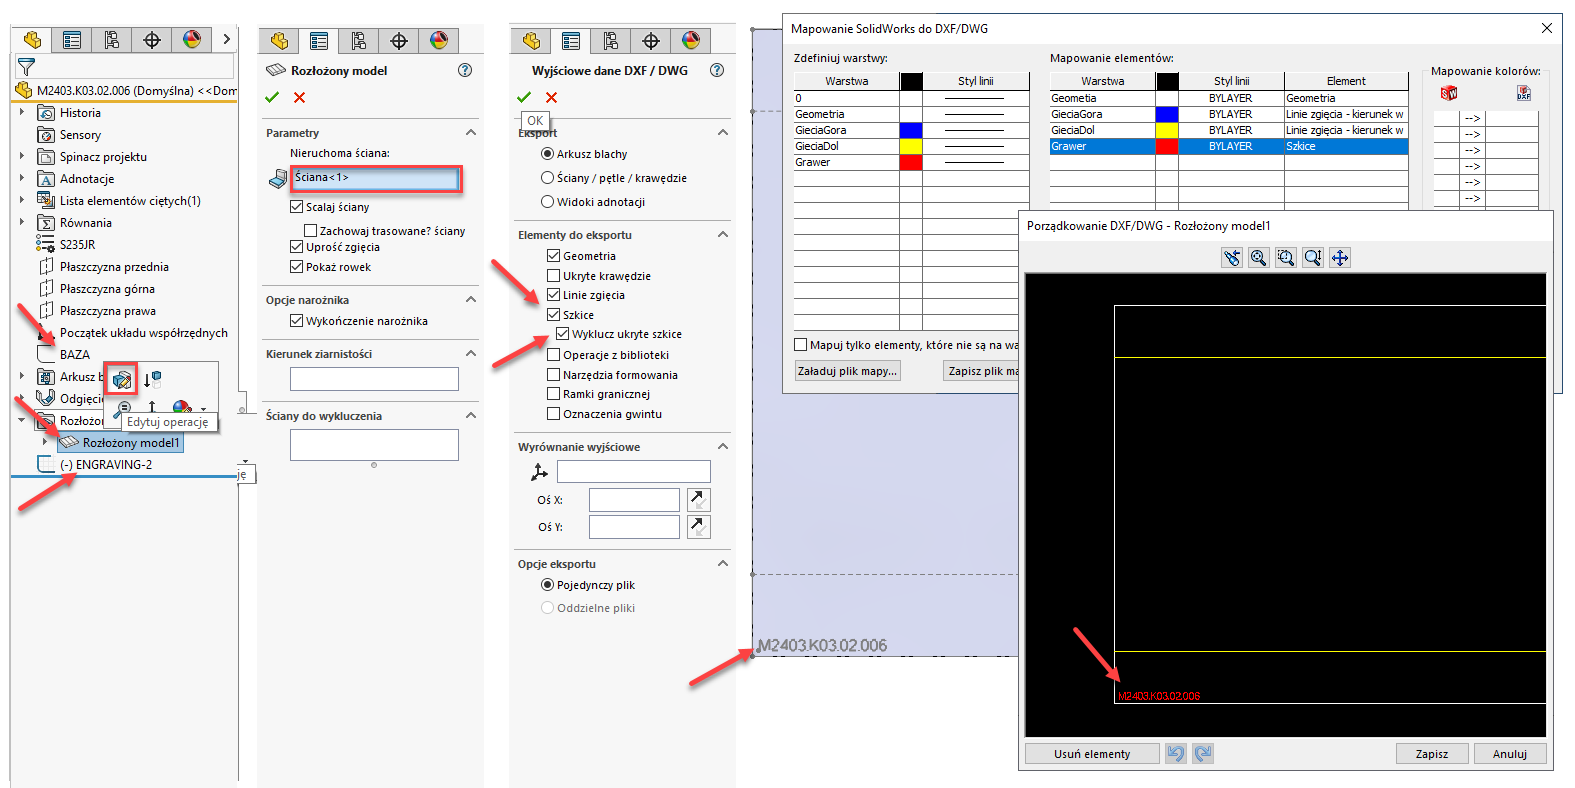Screen dimensions: 1575x788
Task: Click the blue color swatch of the GieciaGora layer
Action: pyautogui.click(x=910, y=130)
